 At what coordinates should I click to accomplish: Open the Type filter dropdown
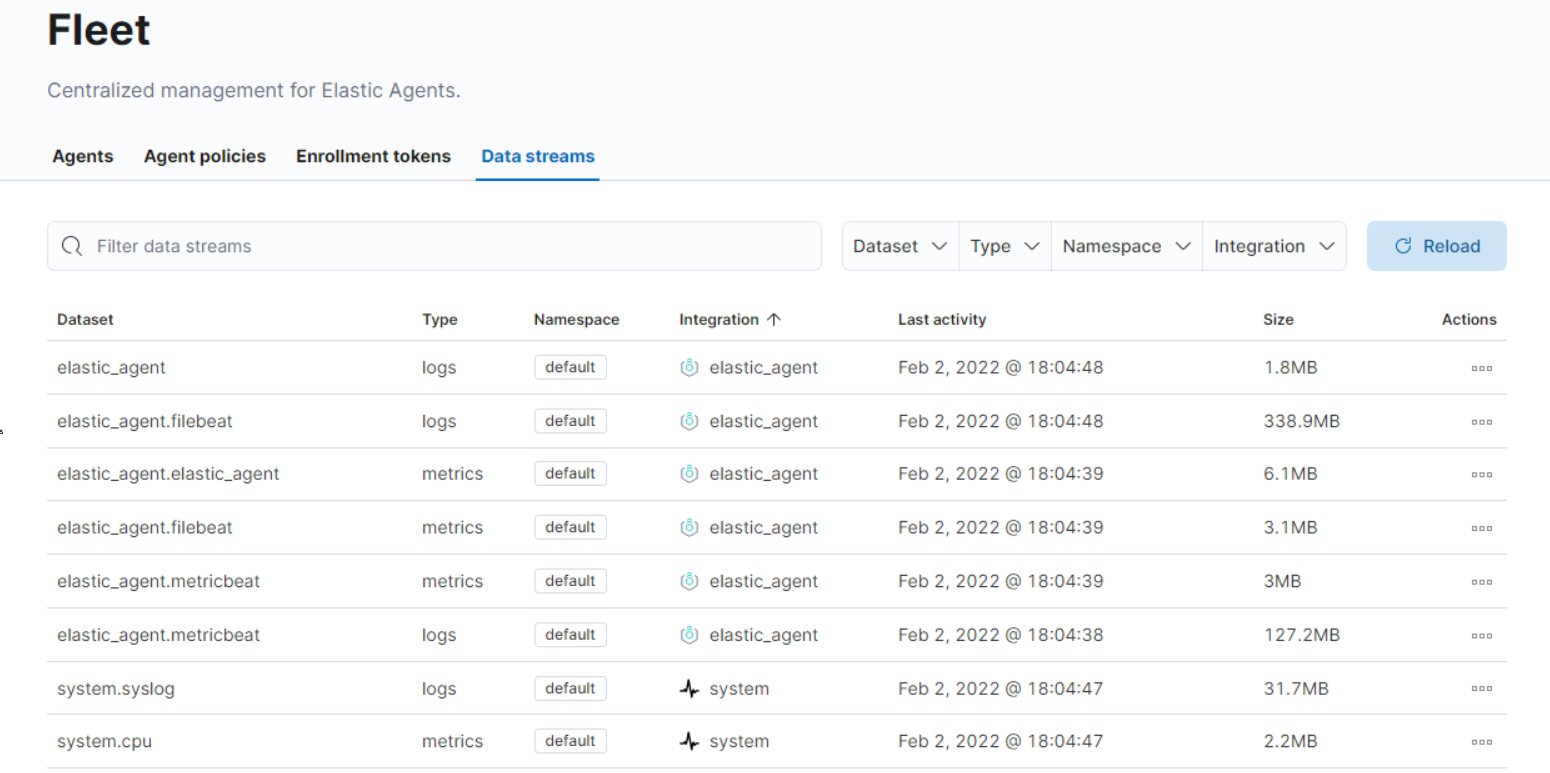point(1005,246)
